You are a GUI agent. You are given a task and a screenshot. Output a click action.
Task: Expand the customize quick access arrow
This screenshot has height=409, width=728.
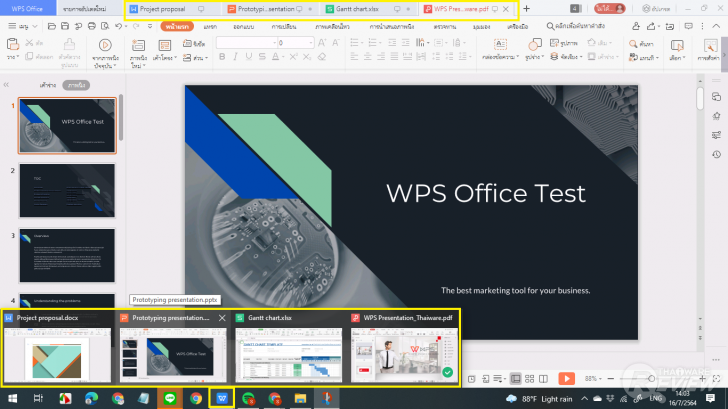click(150, 26)
